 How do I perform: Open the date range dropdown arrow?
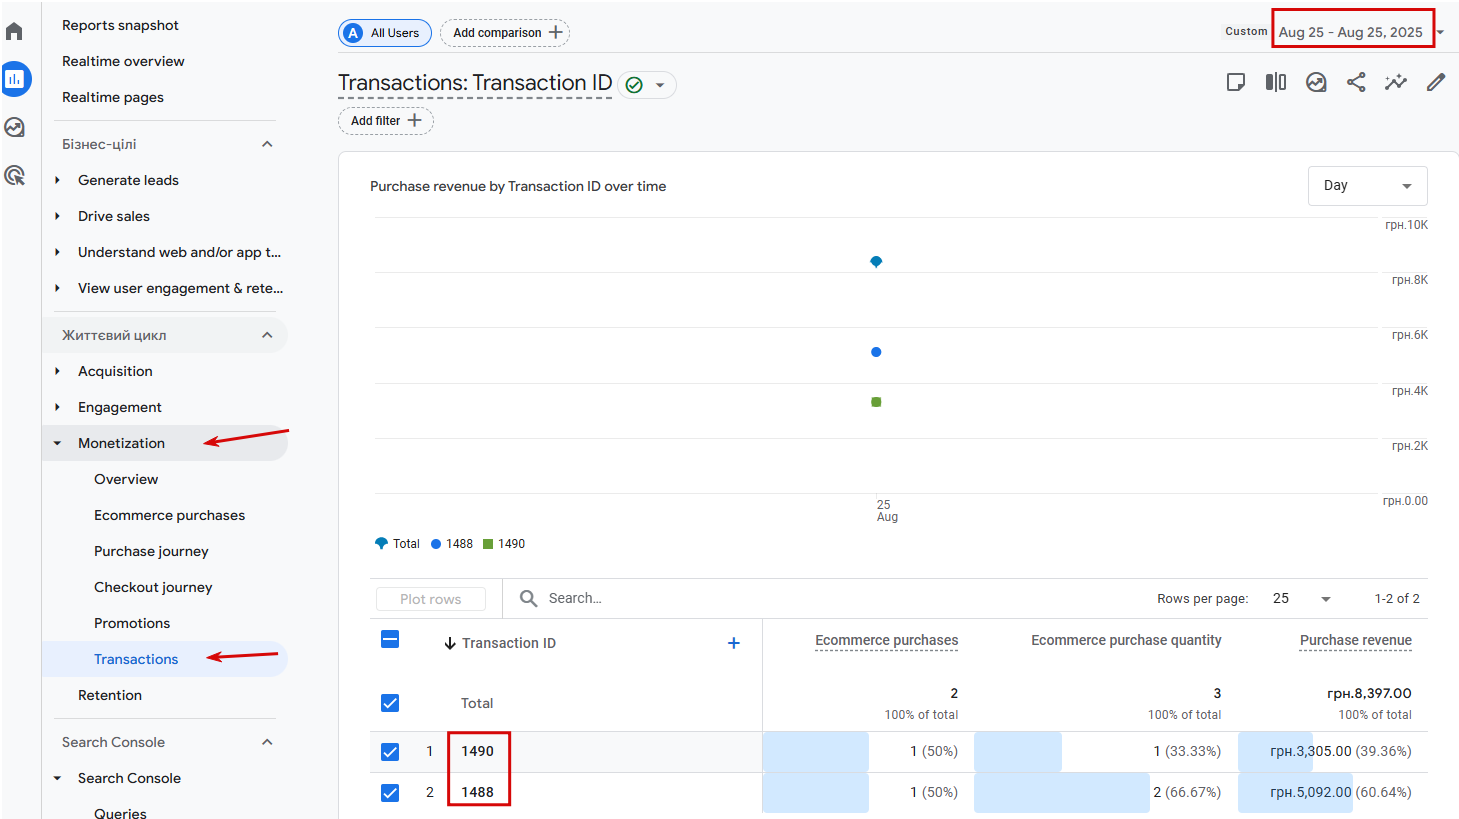1441,33
